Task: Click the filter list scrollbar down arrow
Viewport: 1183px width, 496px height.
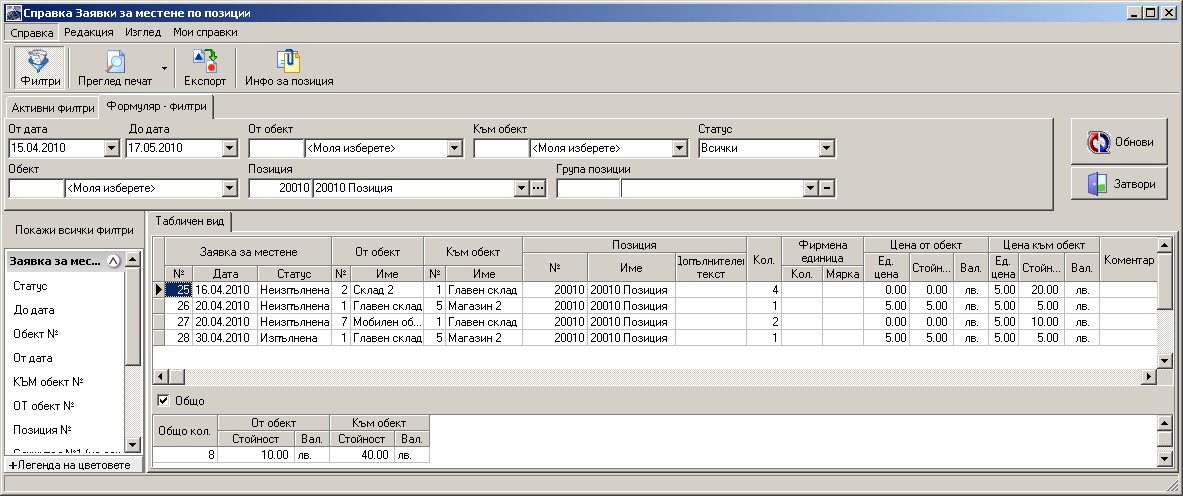Action: [x=133, y=445]
